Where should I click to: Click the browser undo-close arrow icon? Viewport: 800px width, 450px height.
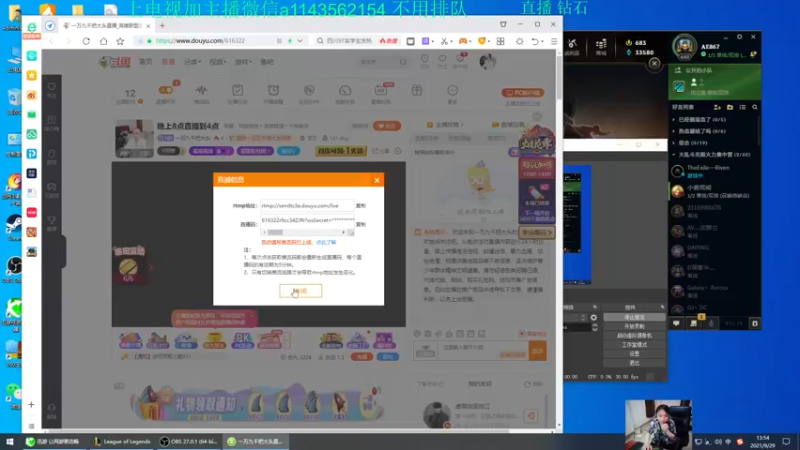coord(534,41)
